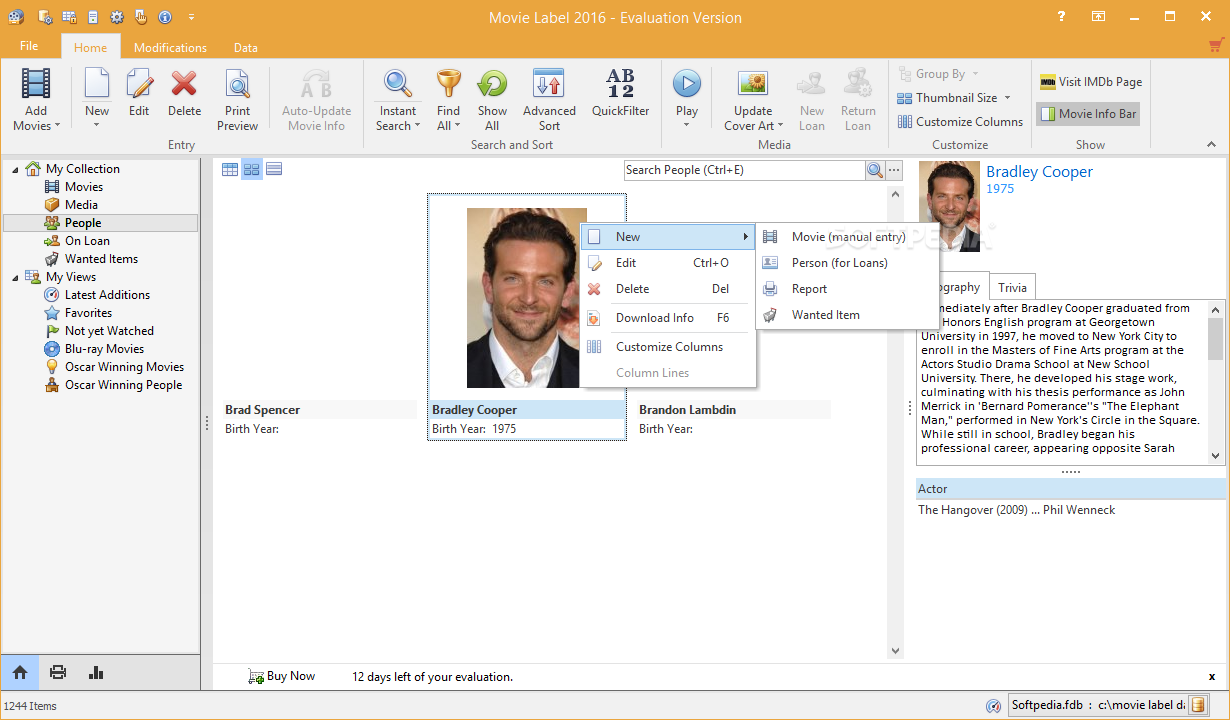Click the gear options icon in title bar

(117, 17)
